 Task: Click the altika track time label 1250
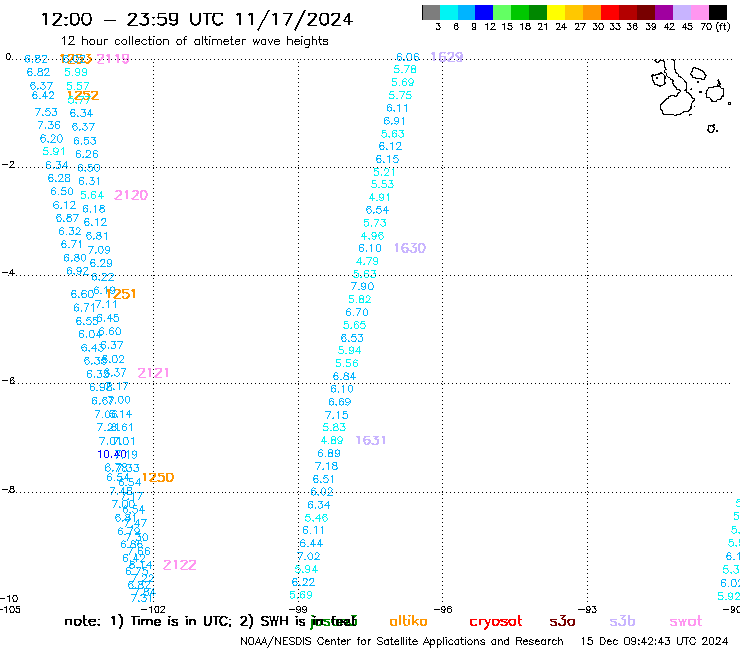[x=158, y=478]
